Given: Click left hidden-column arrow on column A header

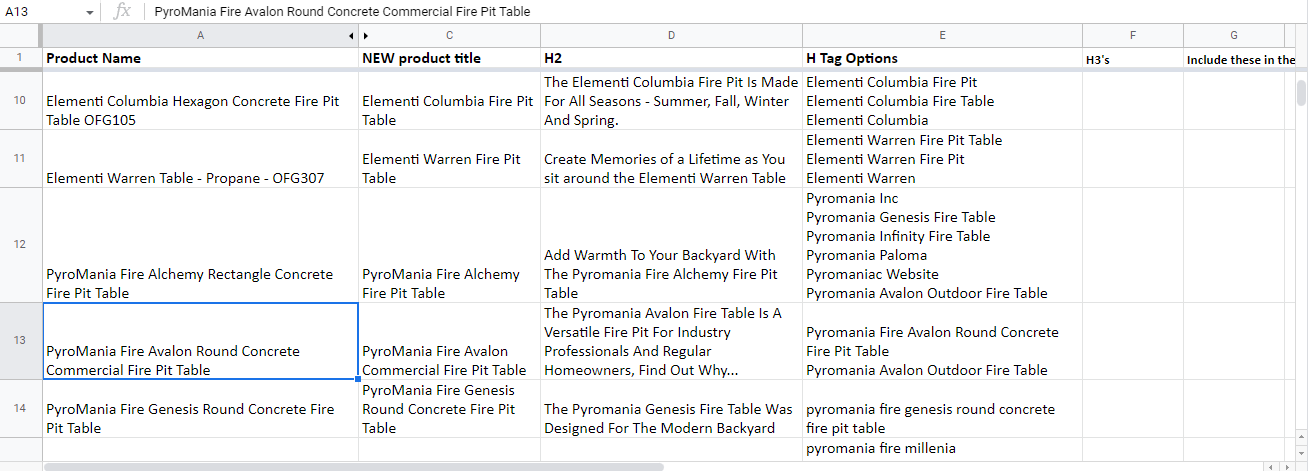Looking at the screenshot, I should (351, 35).
